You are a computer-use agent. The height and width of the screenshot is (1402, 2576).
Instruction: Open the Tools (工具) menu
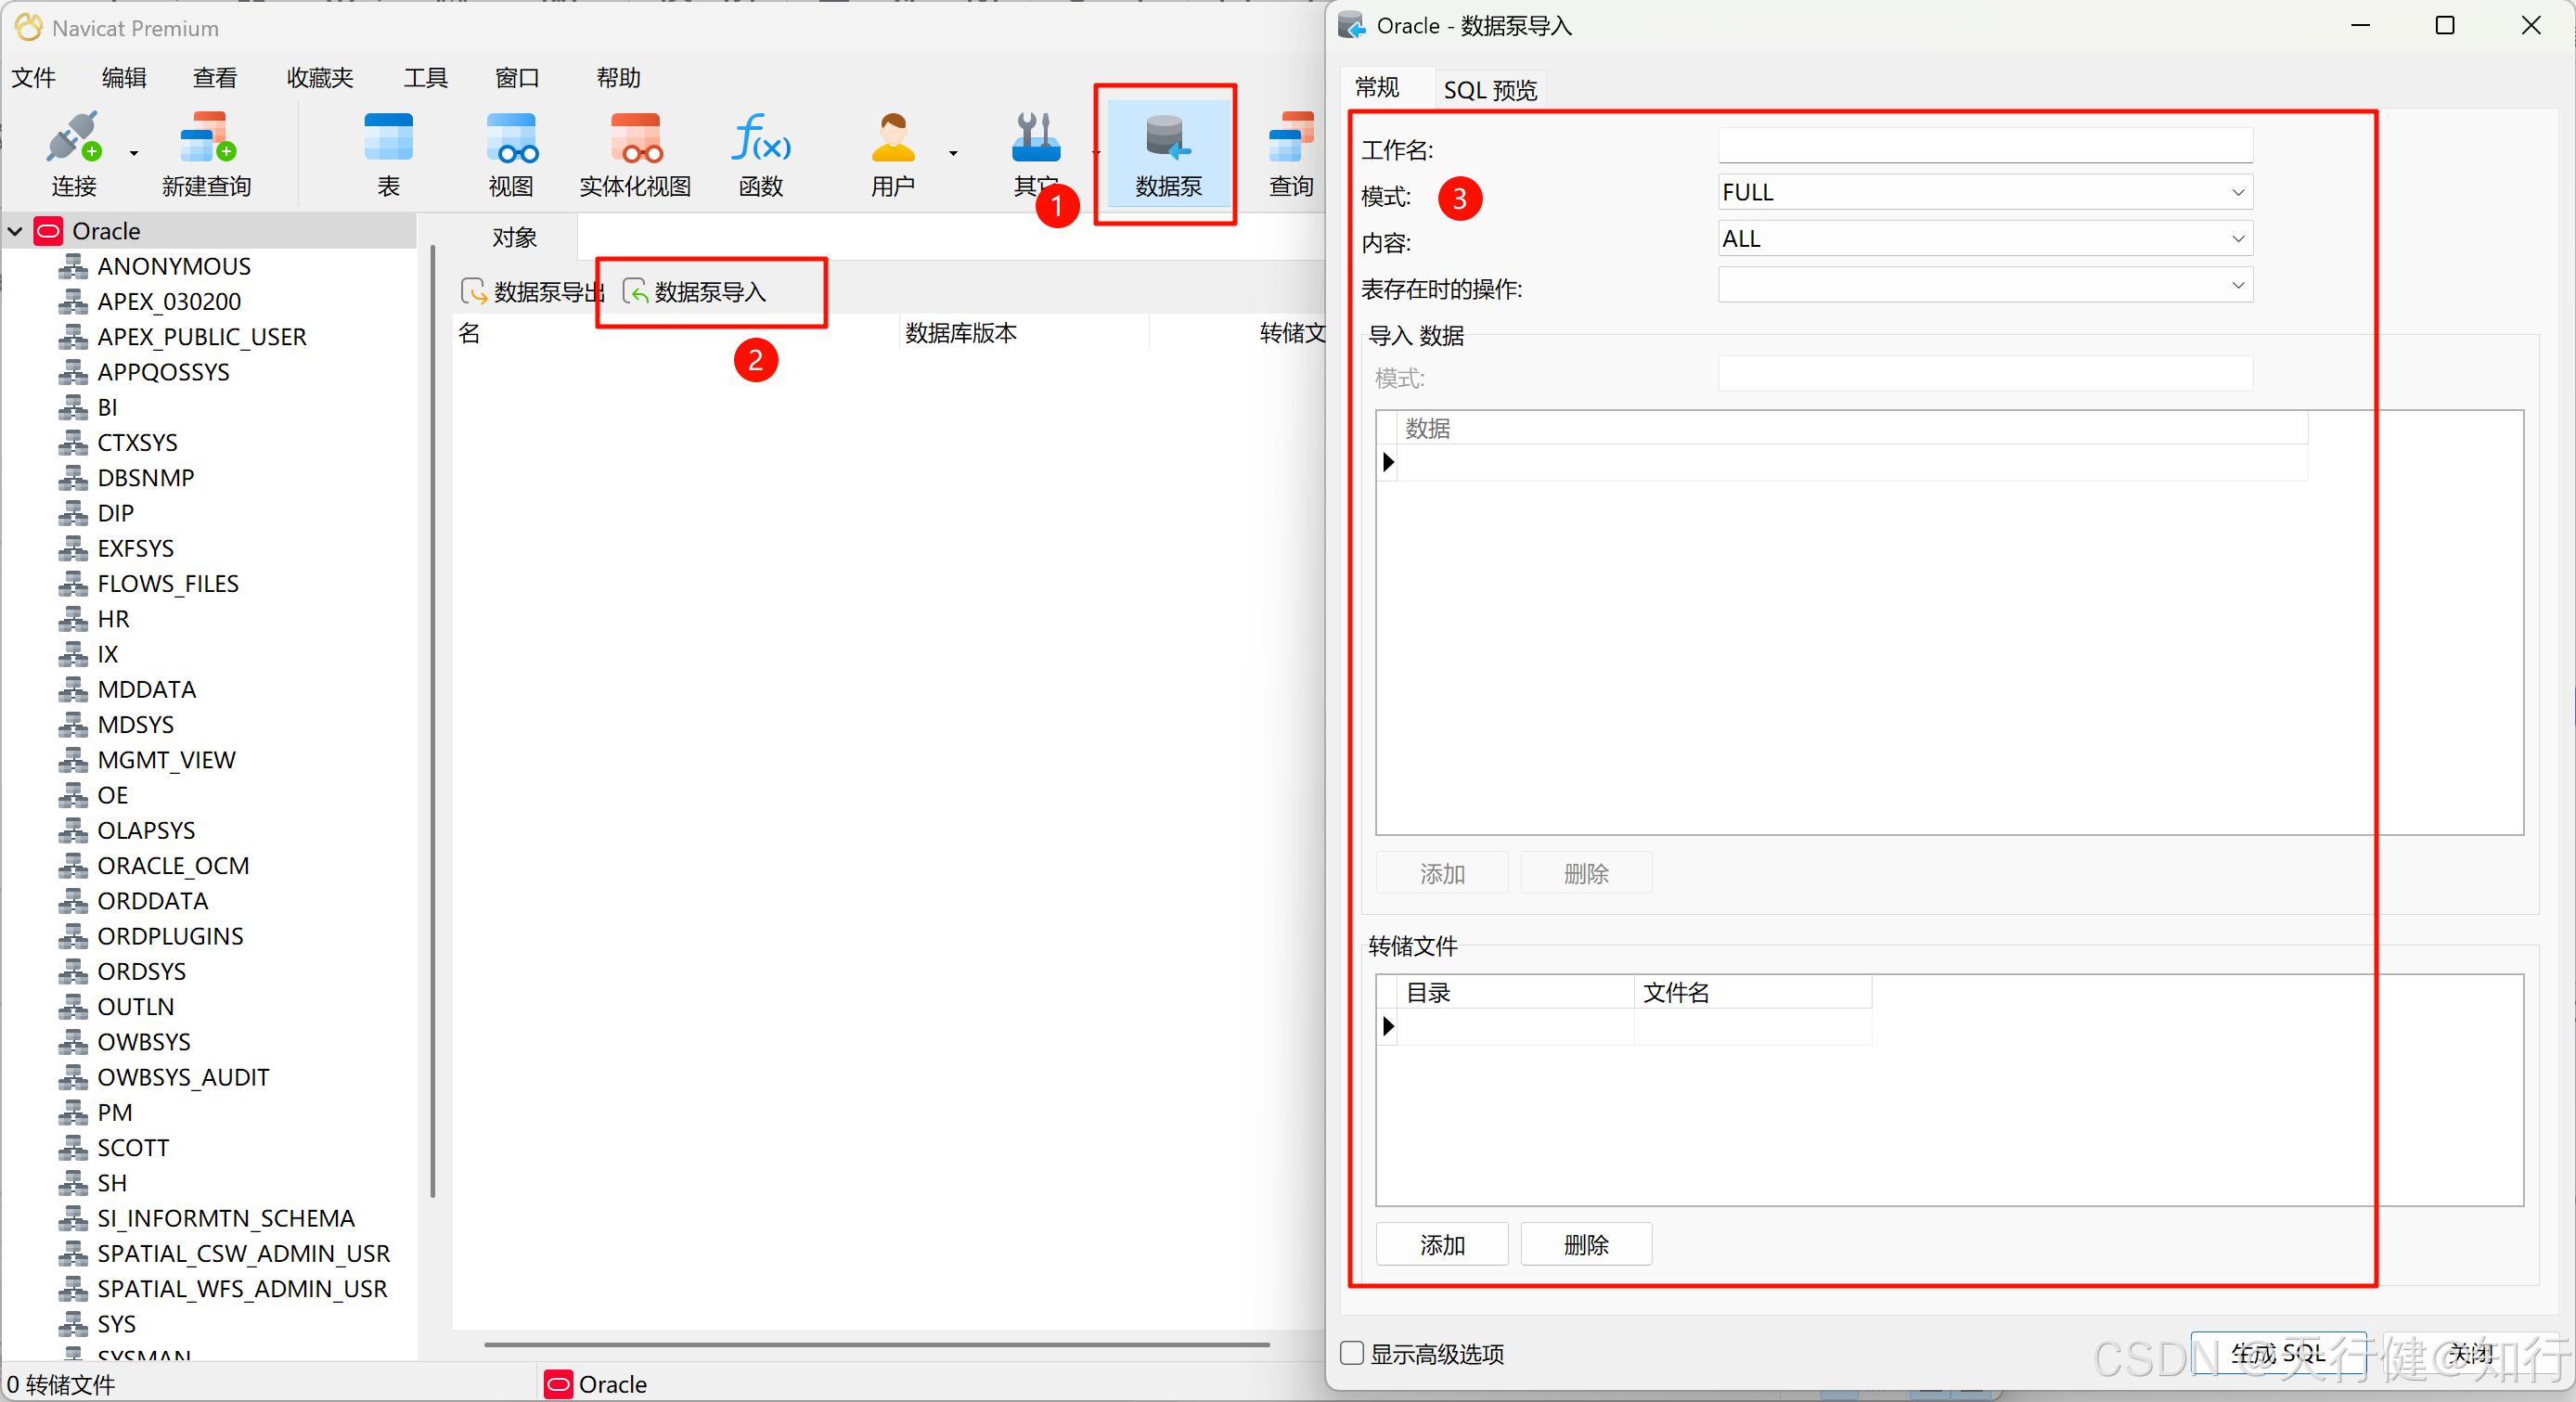[425, 78]
